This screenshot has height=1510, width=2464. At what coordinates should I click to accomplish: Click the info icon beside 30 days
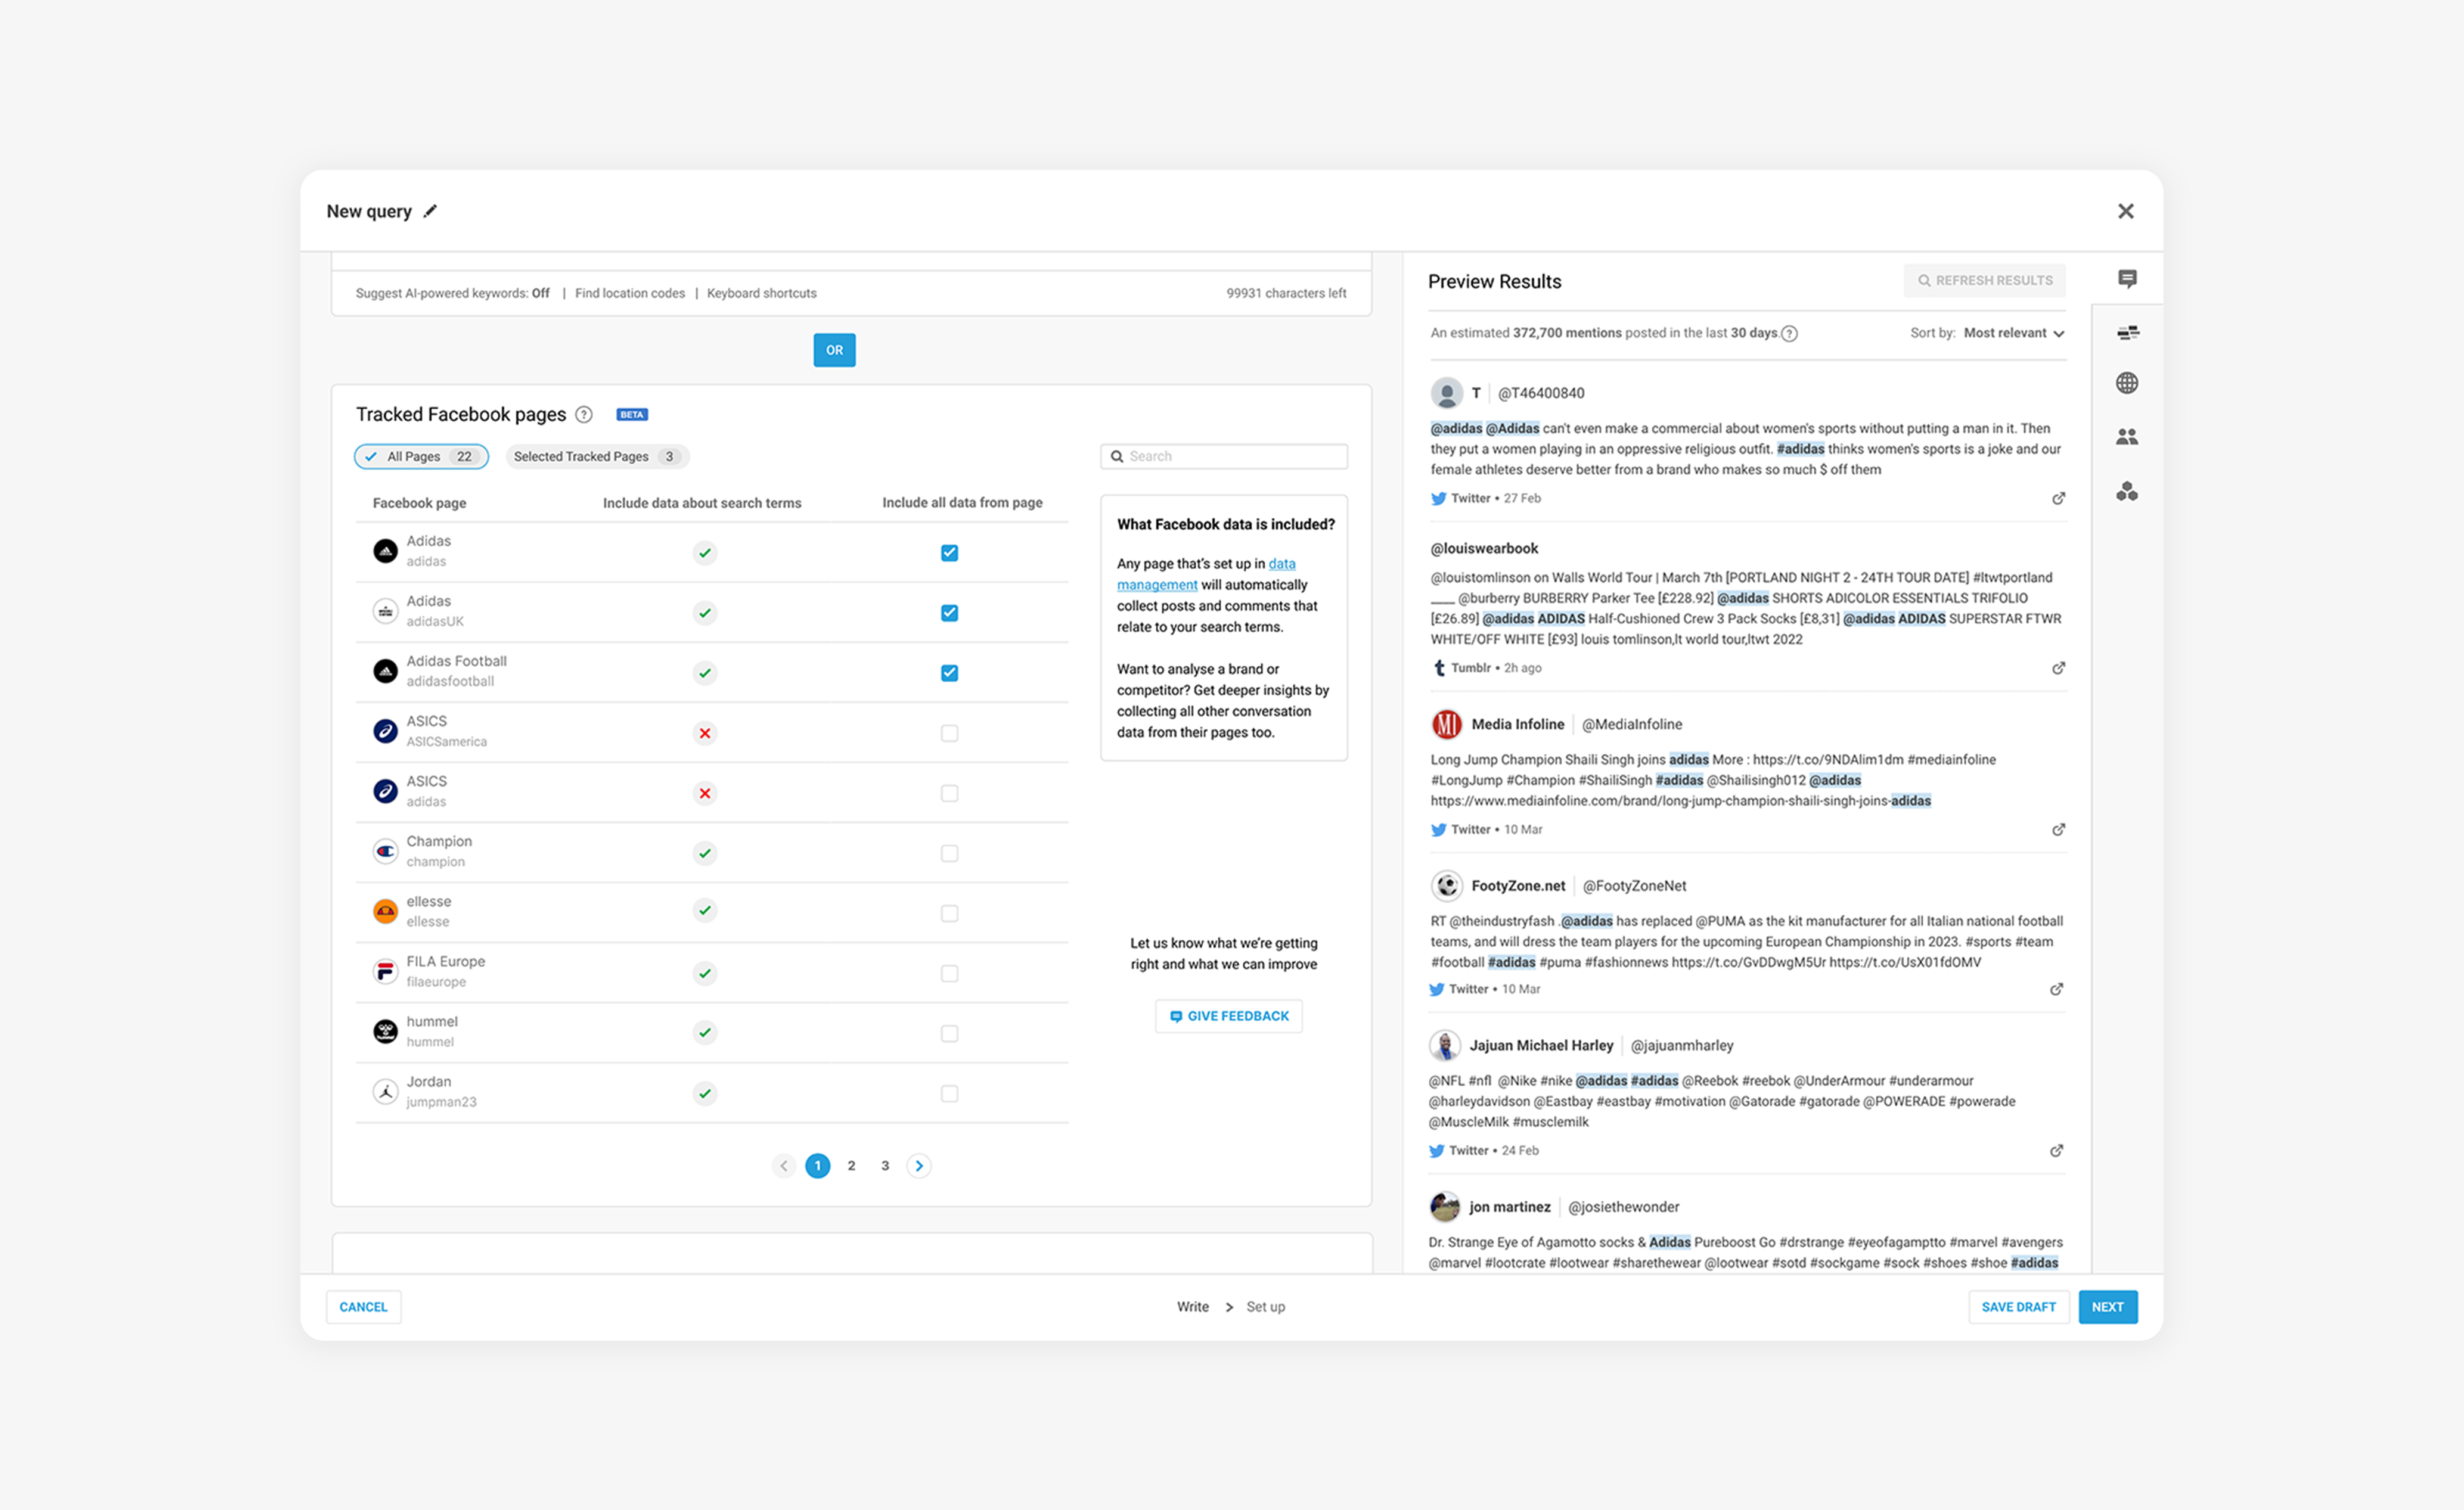click(1790, 334)
